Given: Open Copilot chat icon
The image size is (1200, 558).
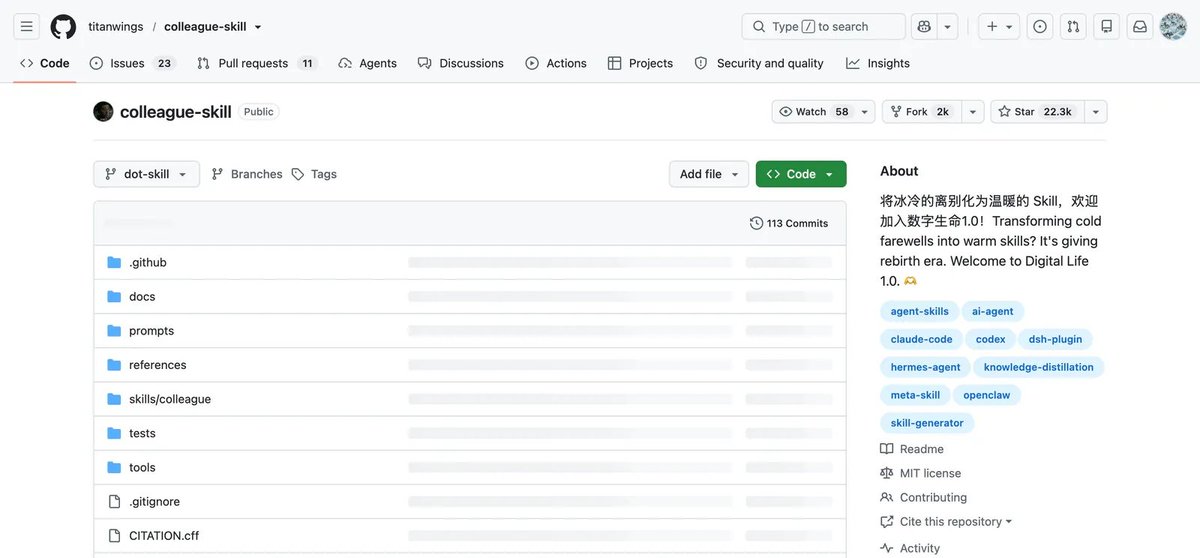Looking at the screenshot, I should coord(925,27).
